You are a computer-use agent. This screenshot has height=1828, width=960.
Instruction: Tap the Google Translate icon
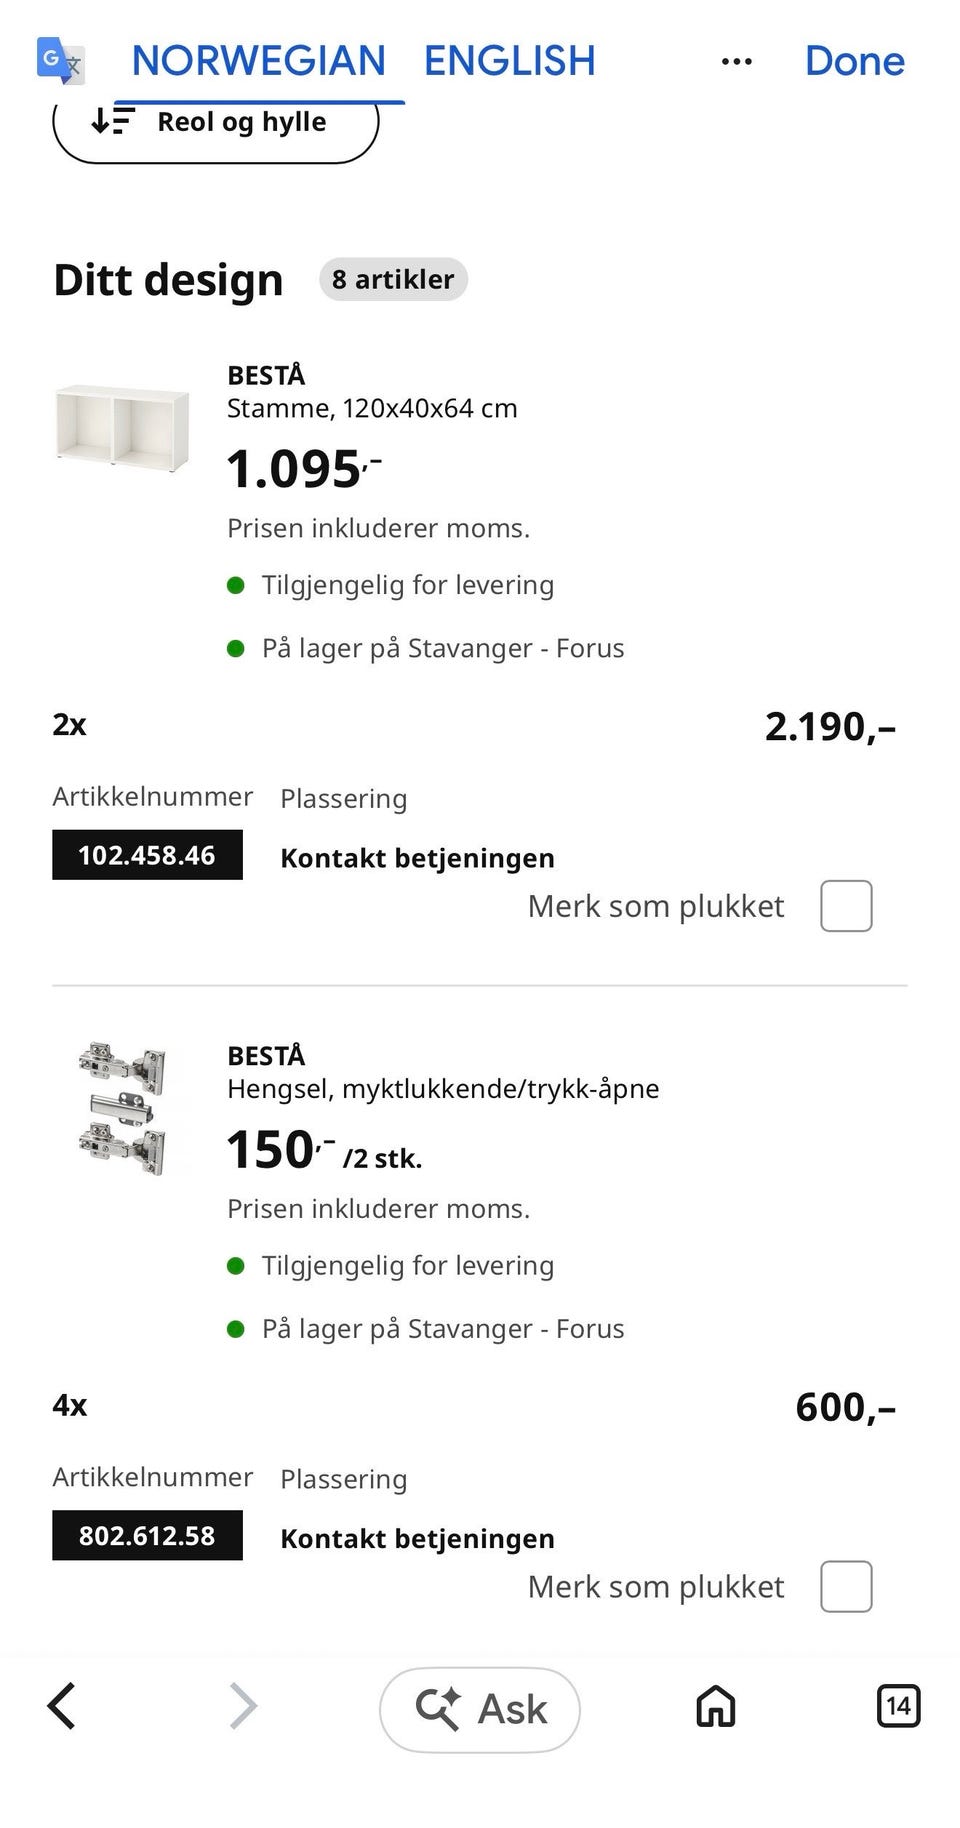tap(60, 60)
